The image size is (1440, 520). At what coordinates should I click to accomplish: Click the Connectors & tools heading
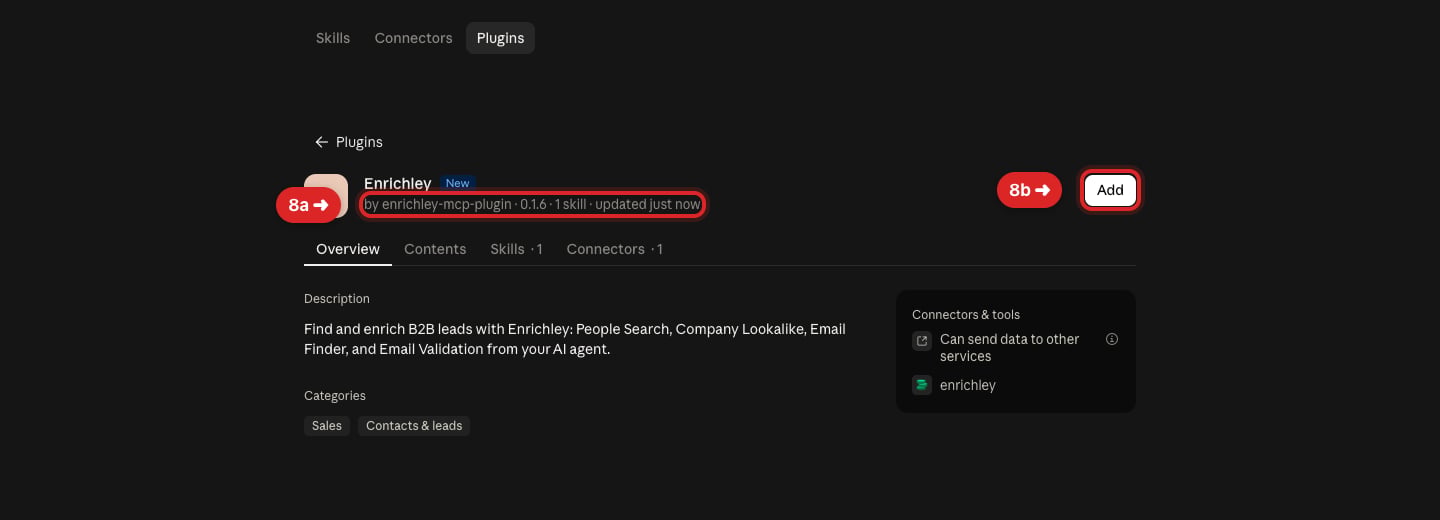tap(966, 315)
